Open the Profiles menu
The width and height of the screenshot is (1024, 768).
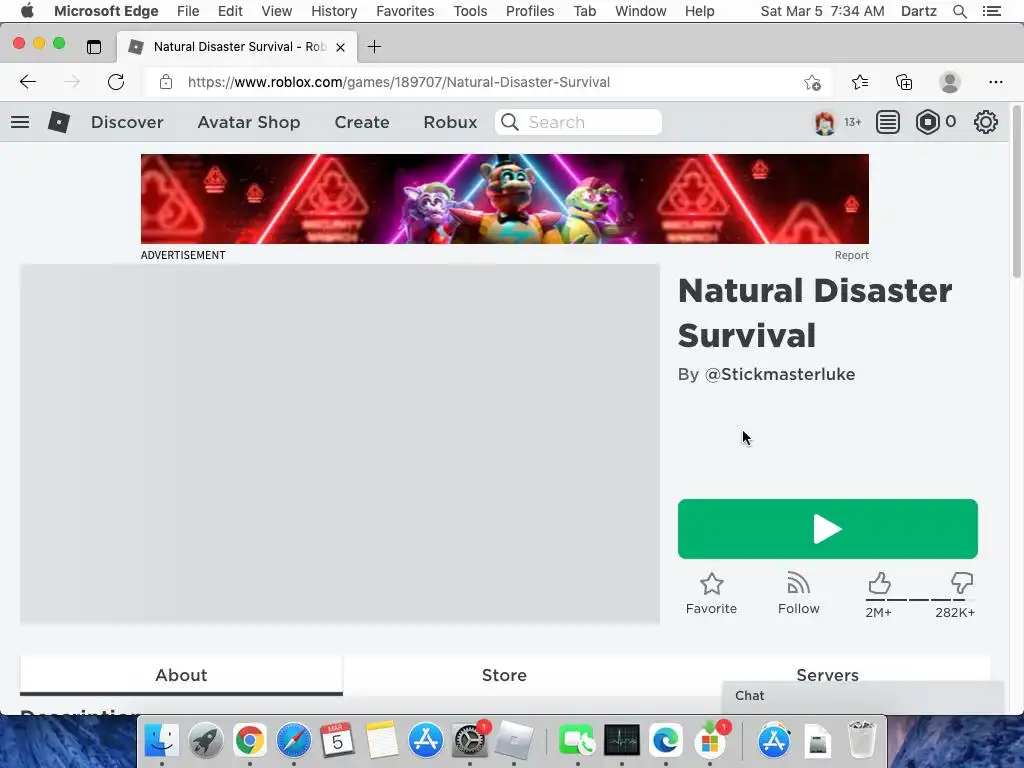pyautogui.click(x=530, y=11)
